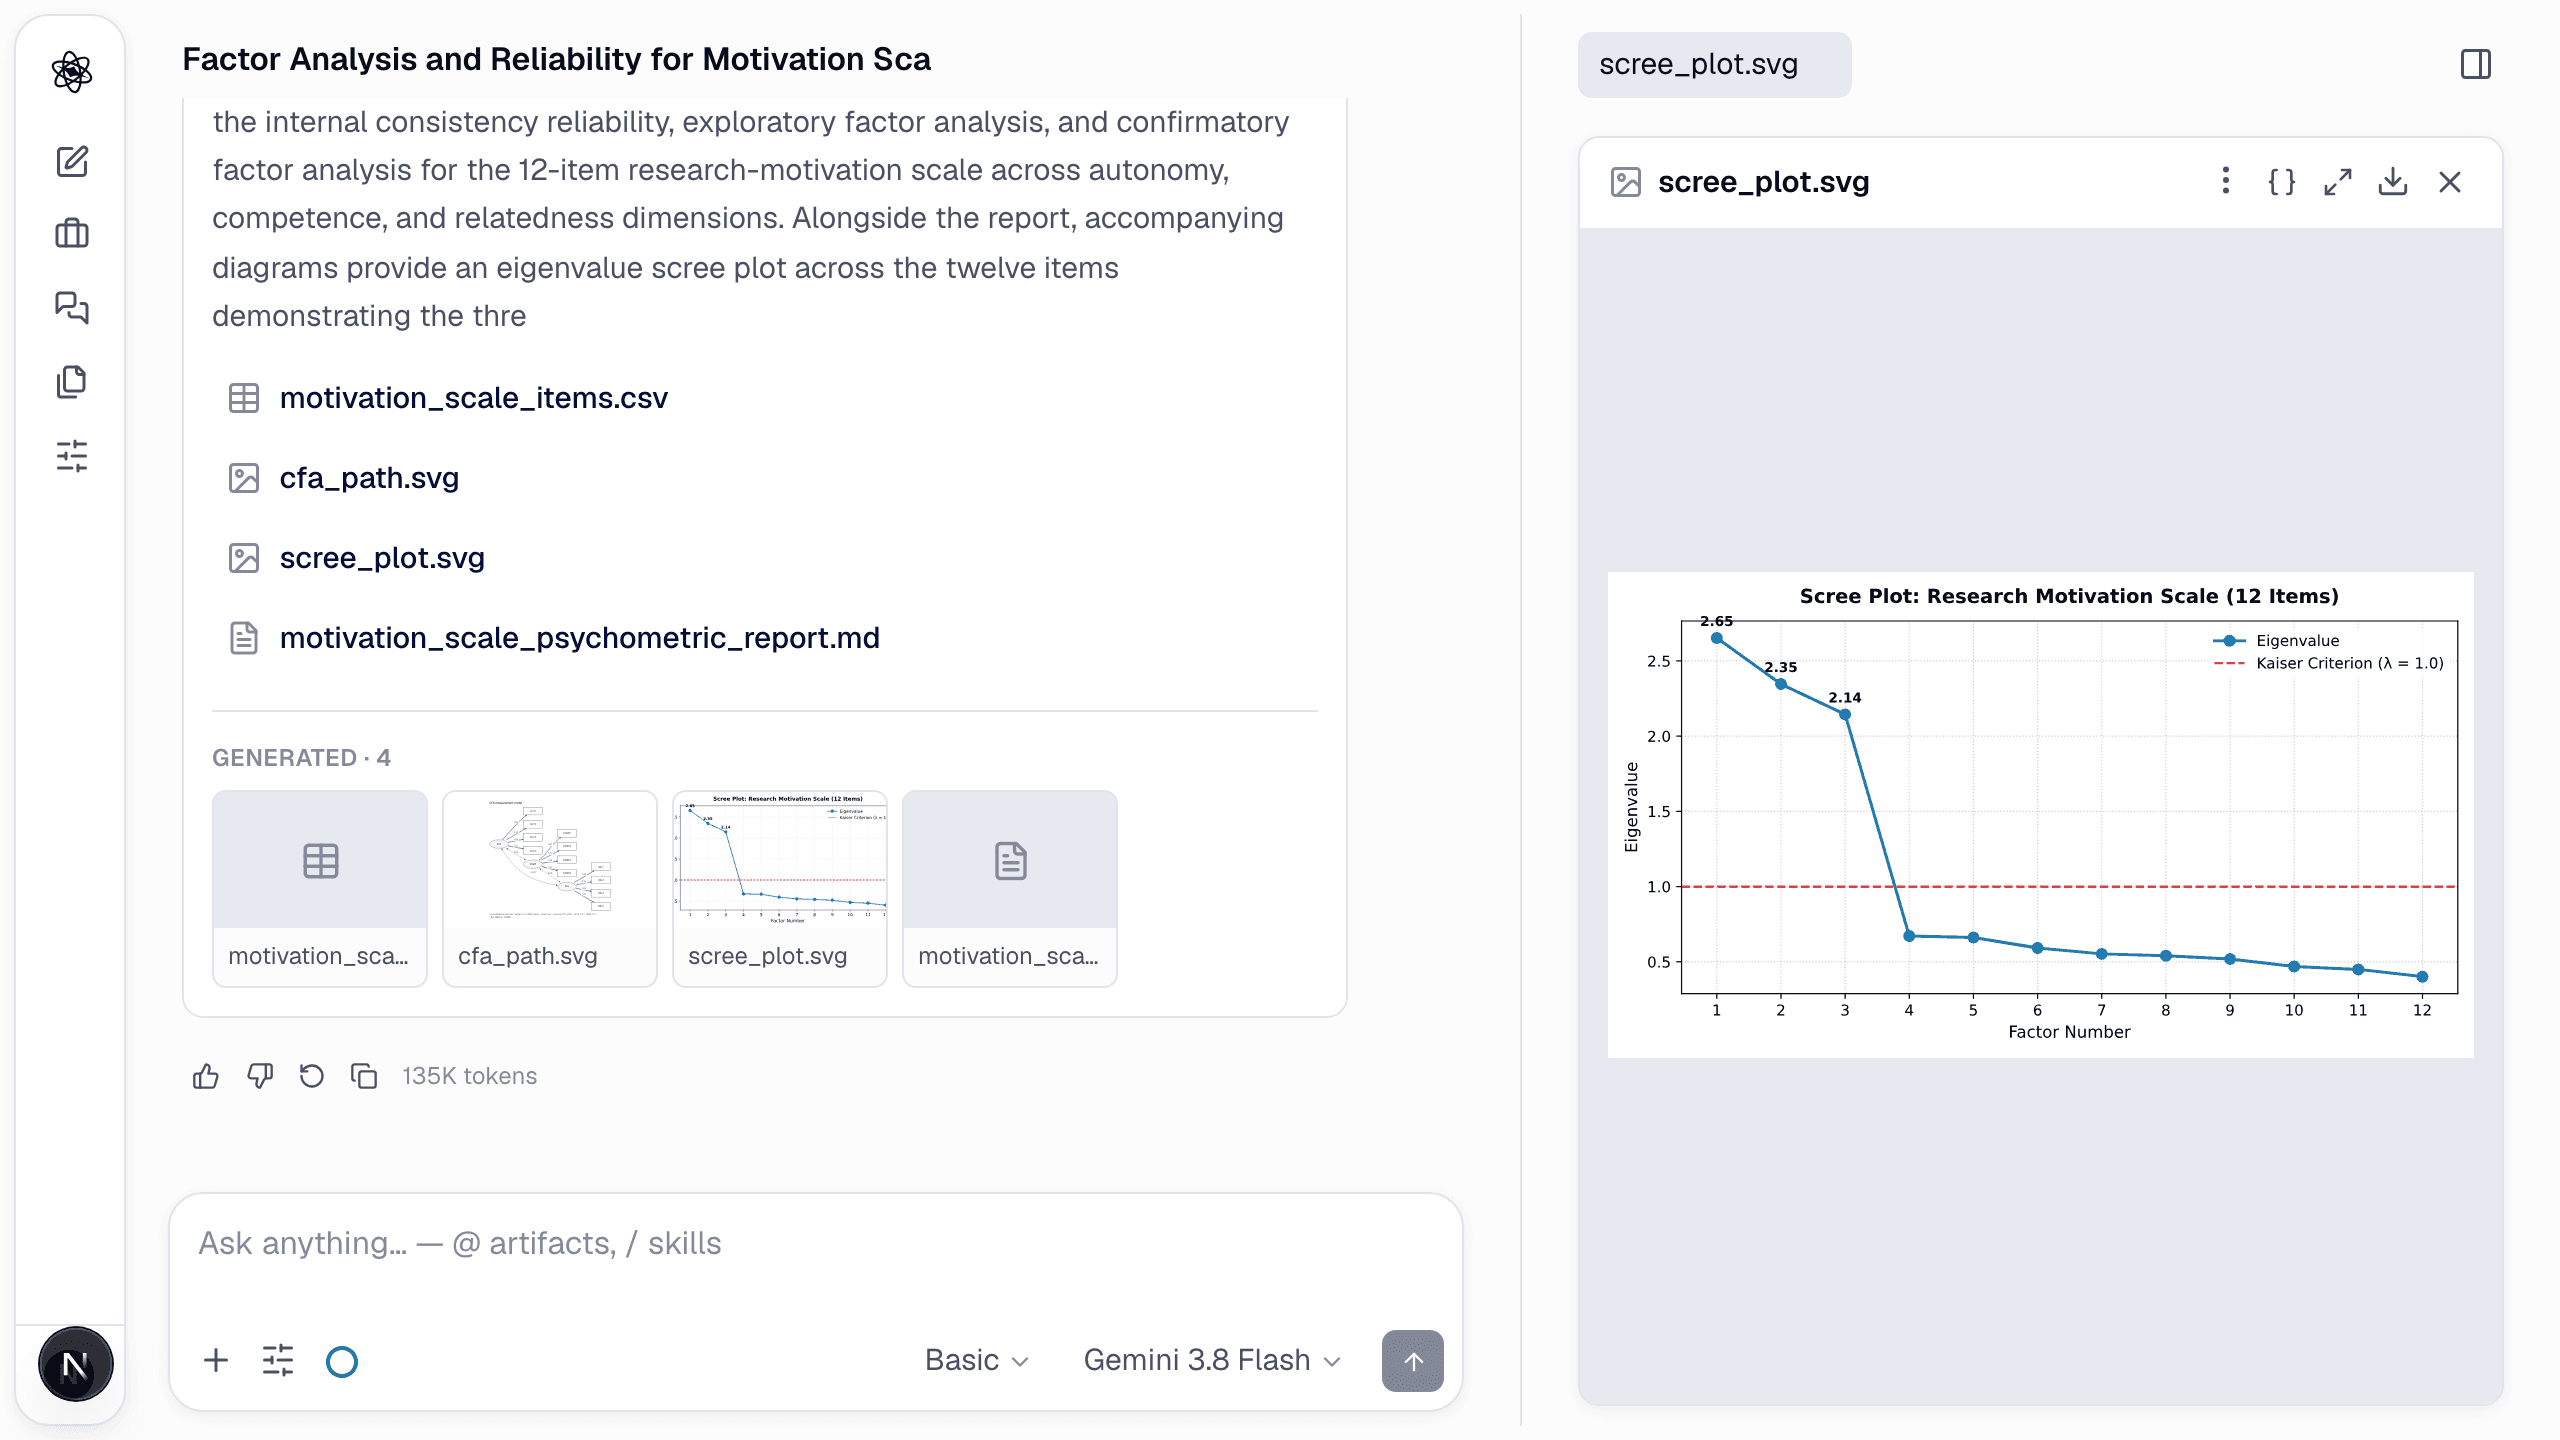
Task: Toggle the right side panel layout
Action: coord(2476,64)
